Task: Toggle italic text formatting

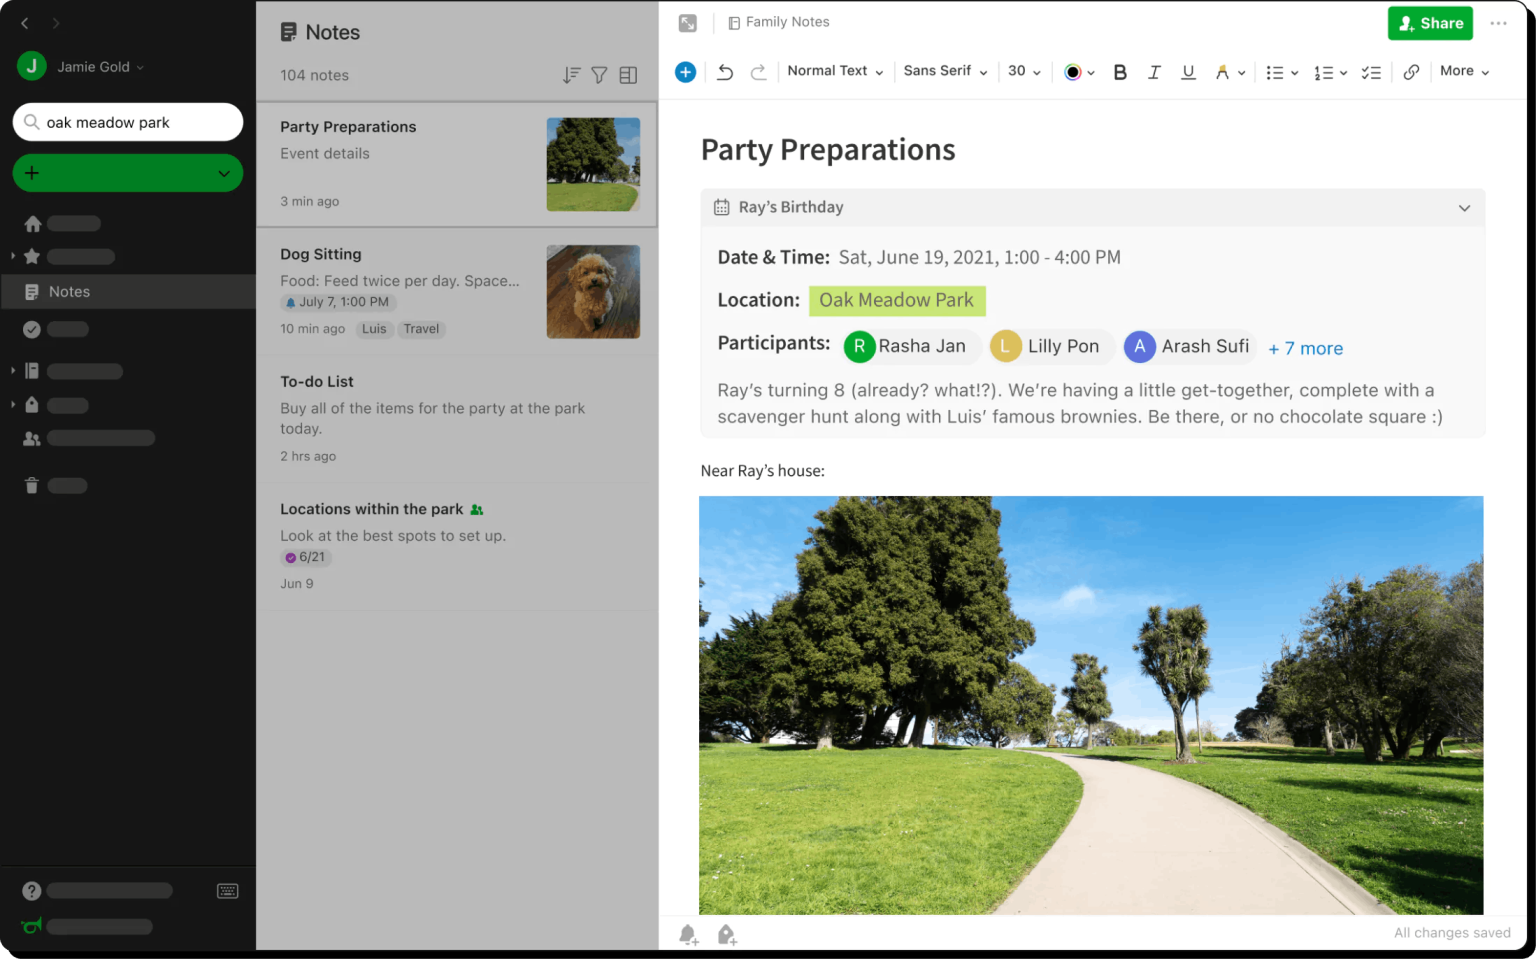Action: pyautogui.click(x=1154, y=72)
